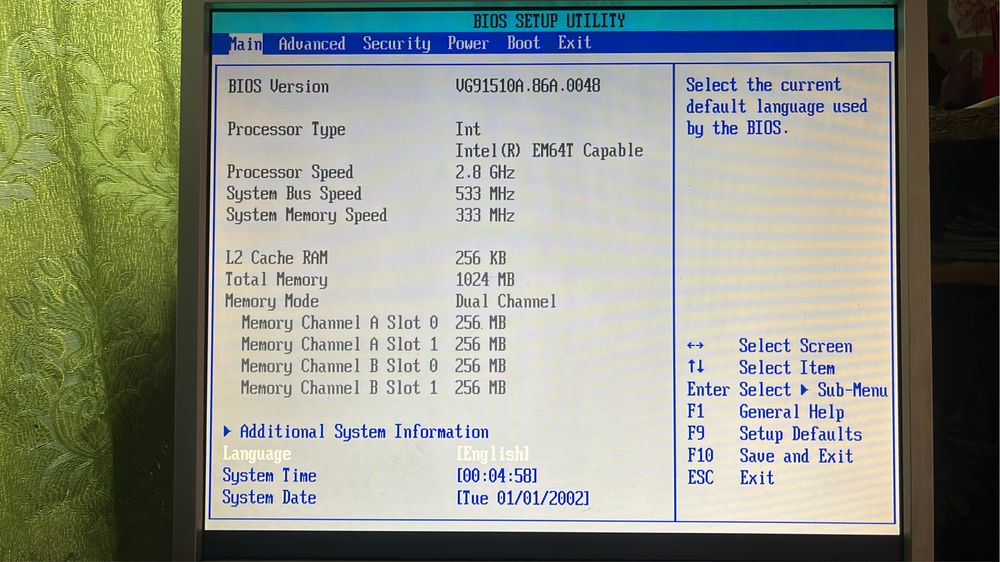Click Memory Channel A Slot 1 row
The height and width of the screenshot is (562, 1000).
tap(373, 344)
